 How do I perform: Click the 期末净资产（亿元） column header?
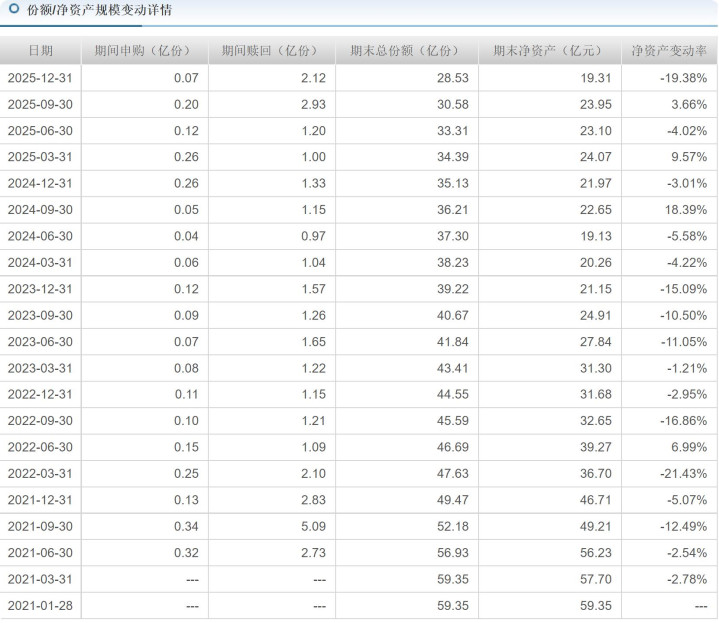coord(549,51)
